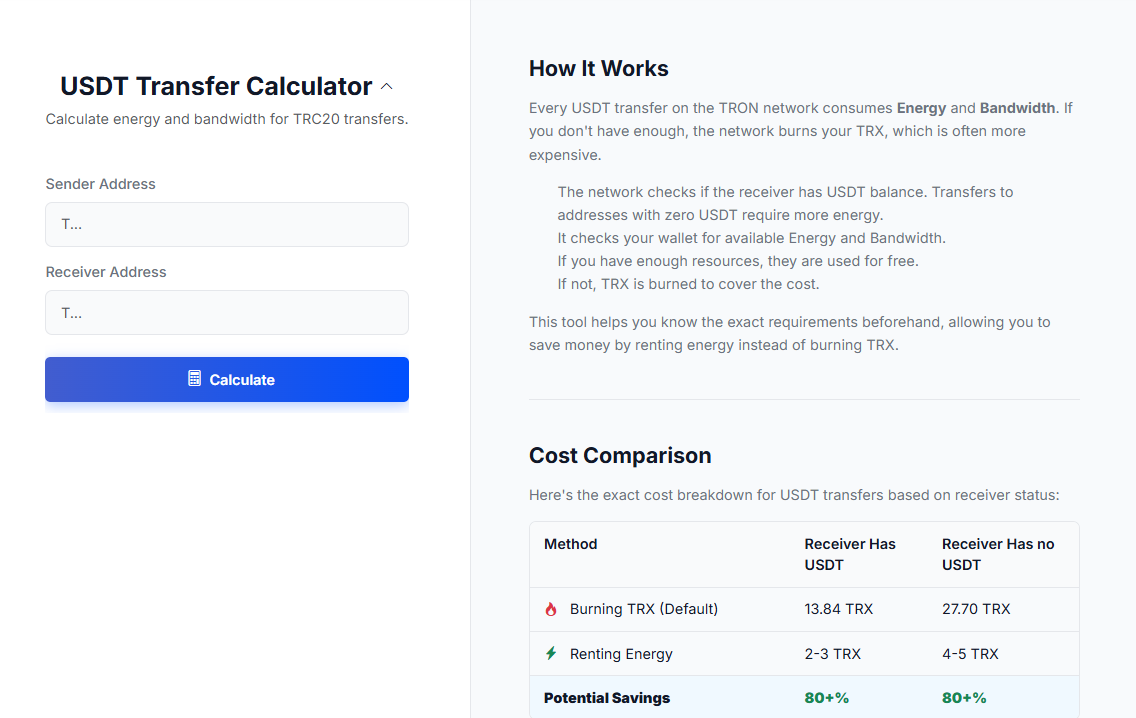Viewport: 1136px width, 718px height.
Task: Select the Method column header
Action: (571, 544)
